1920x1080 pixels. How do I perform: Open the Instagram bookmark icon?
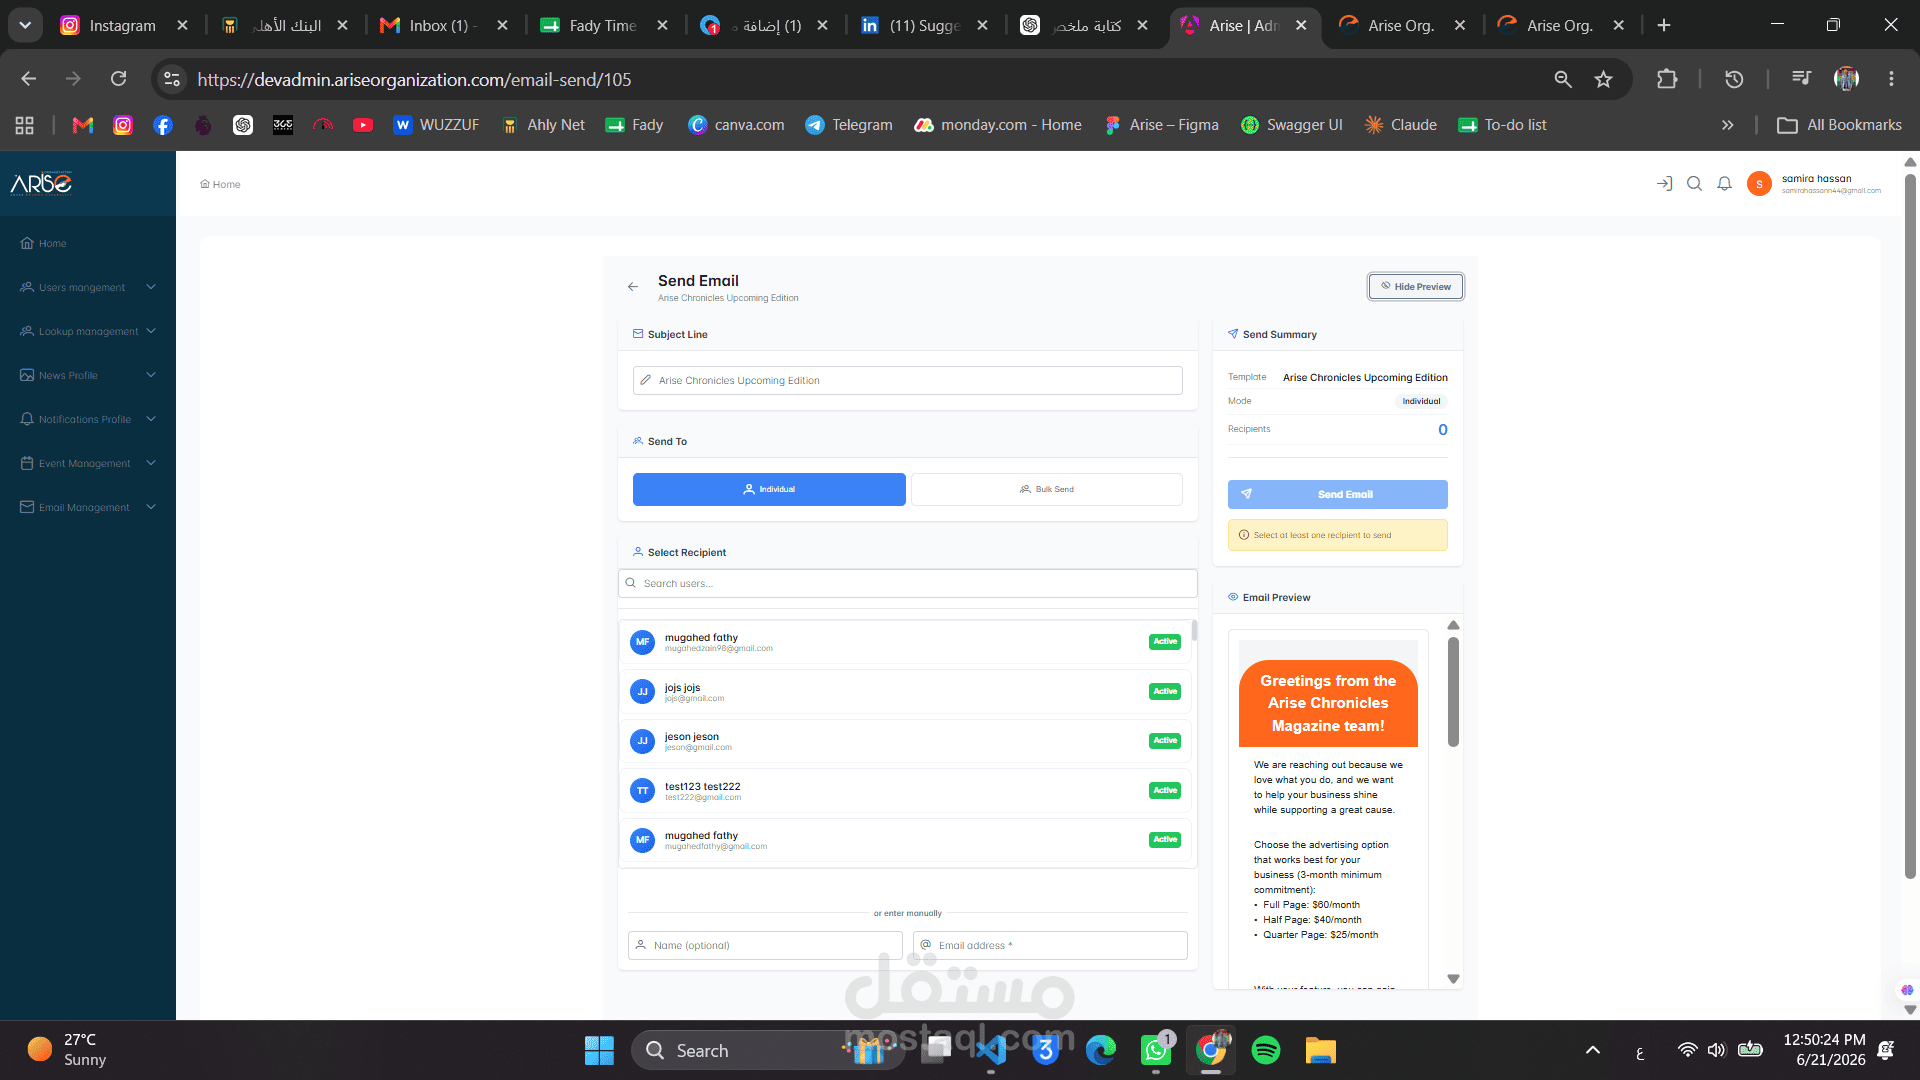click(x=123, y=125)
